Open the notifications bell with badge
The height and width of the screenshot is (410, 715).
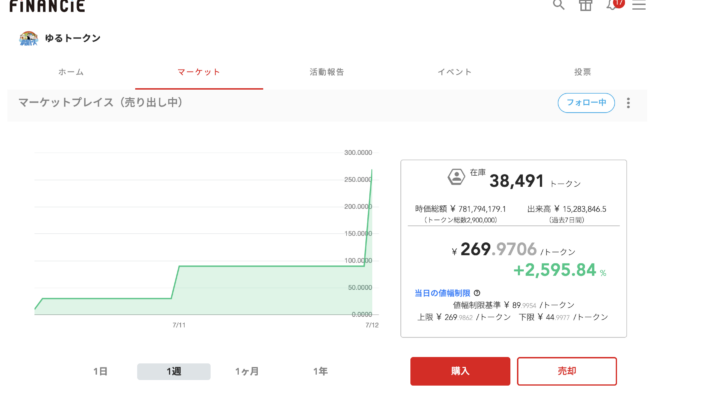tap(615, 5)
